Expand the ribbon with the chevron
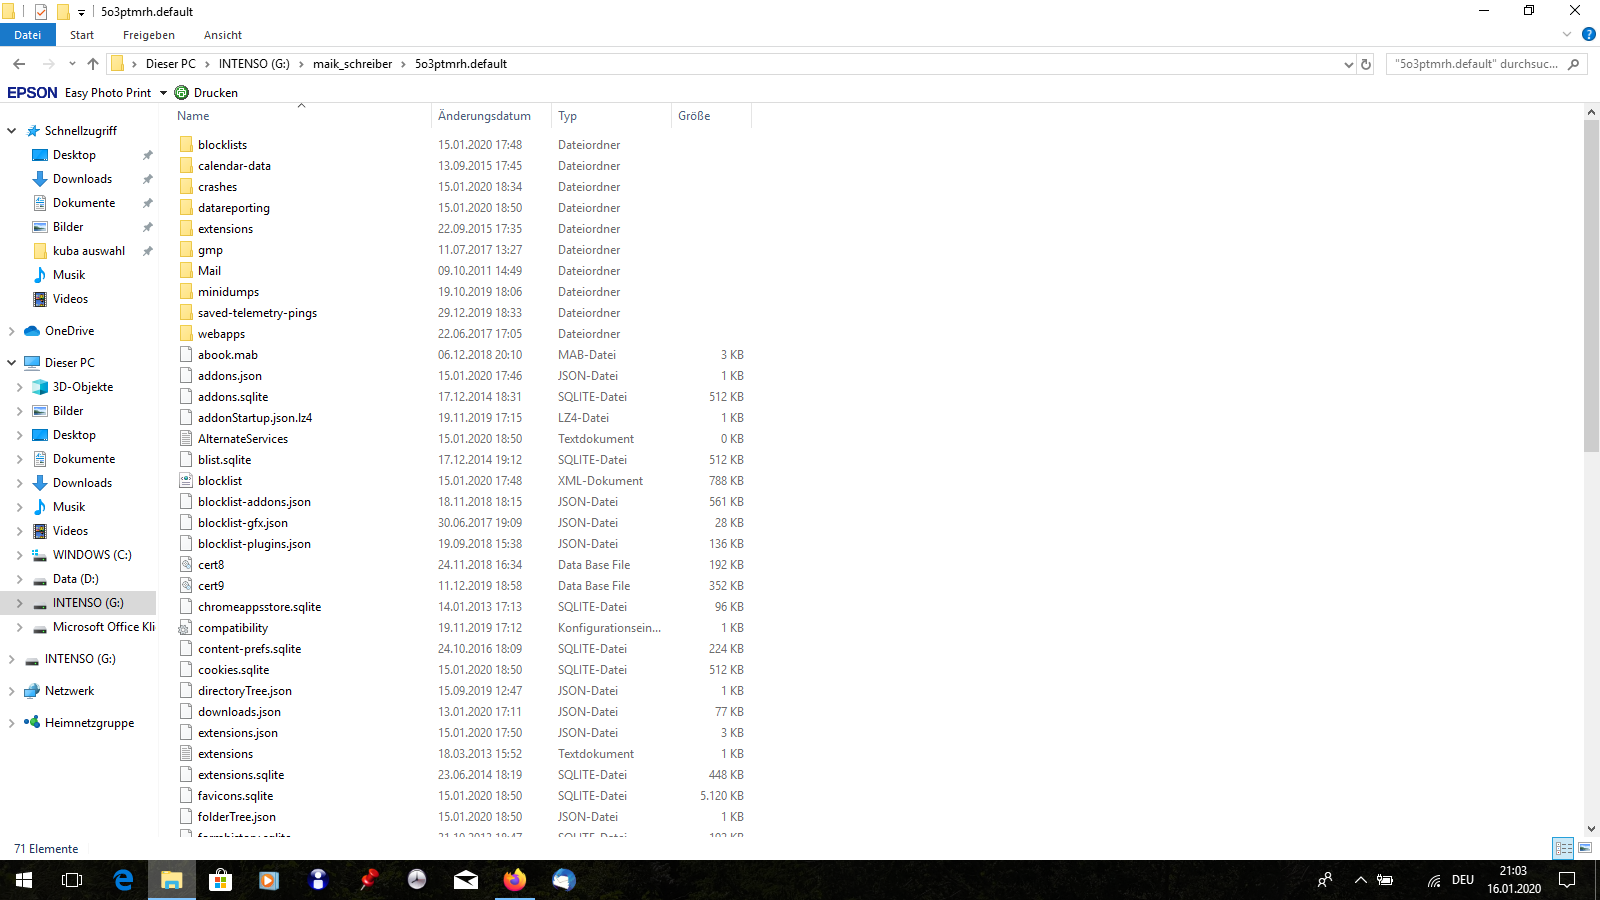Screen dimensions: 1600x900 point(1567,35)
